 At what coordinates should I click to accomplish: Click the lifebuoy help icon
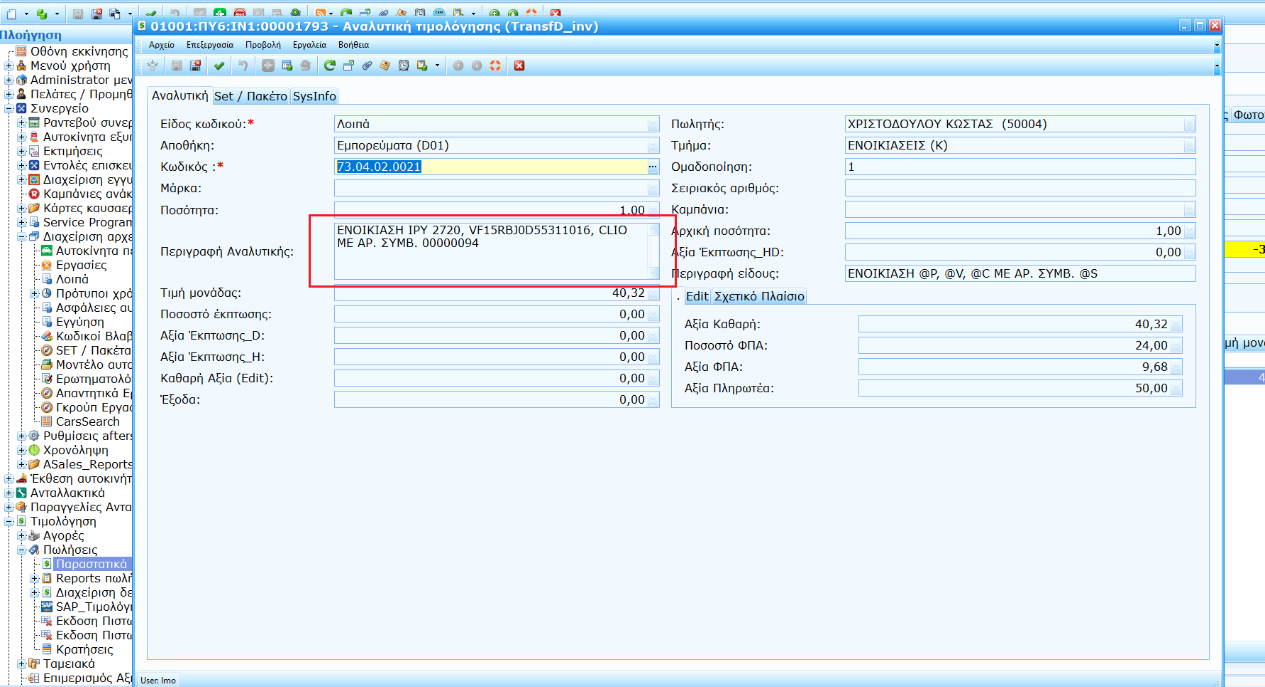point(494,66)
